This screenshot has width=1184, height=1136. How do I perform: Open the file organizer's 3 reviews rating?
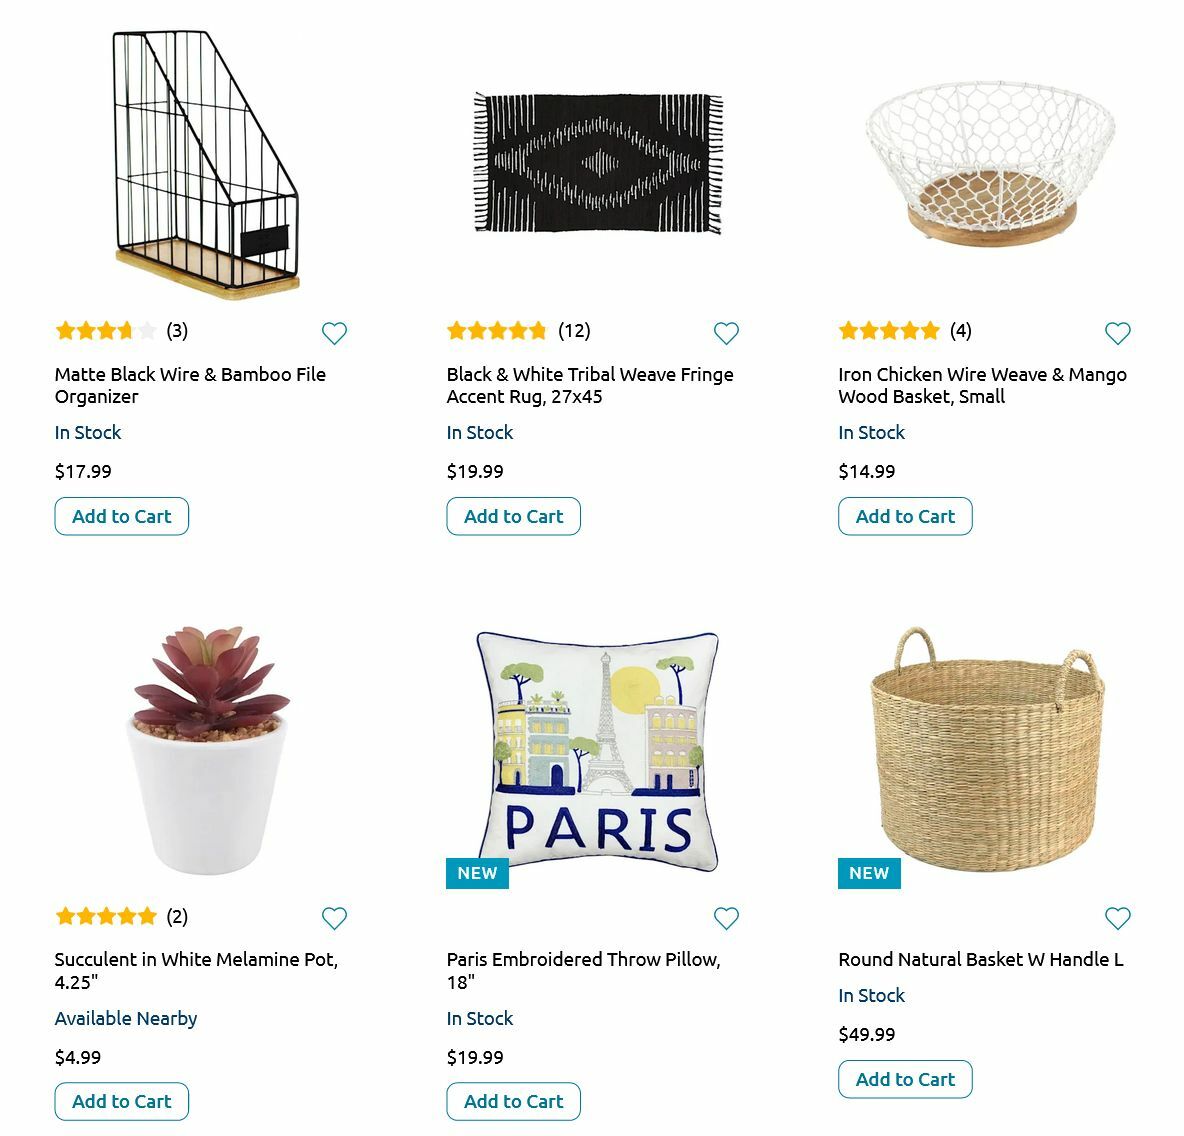(121, 331)
